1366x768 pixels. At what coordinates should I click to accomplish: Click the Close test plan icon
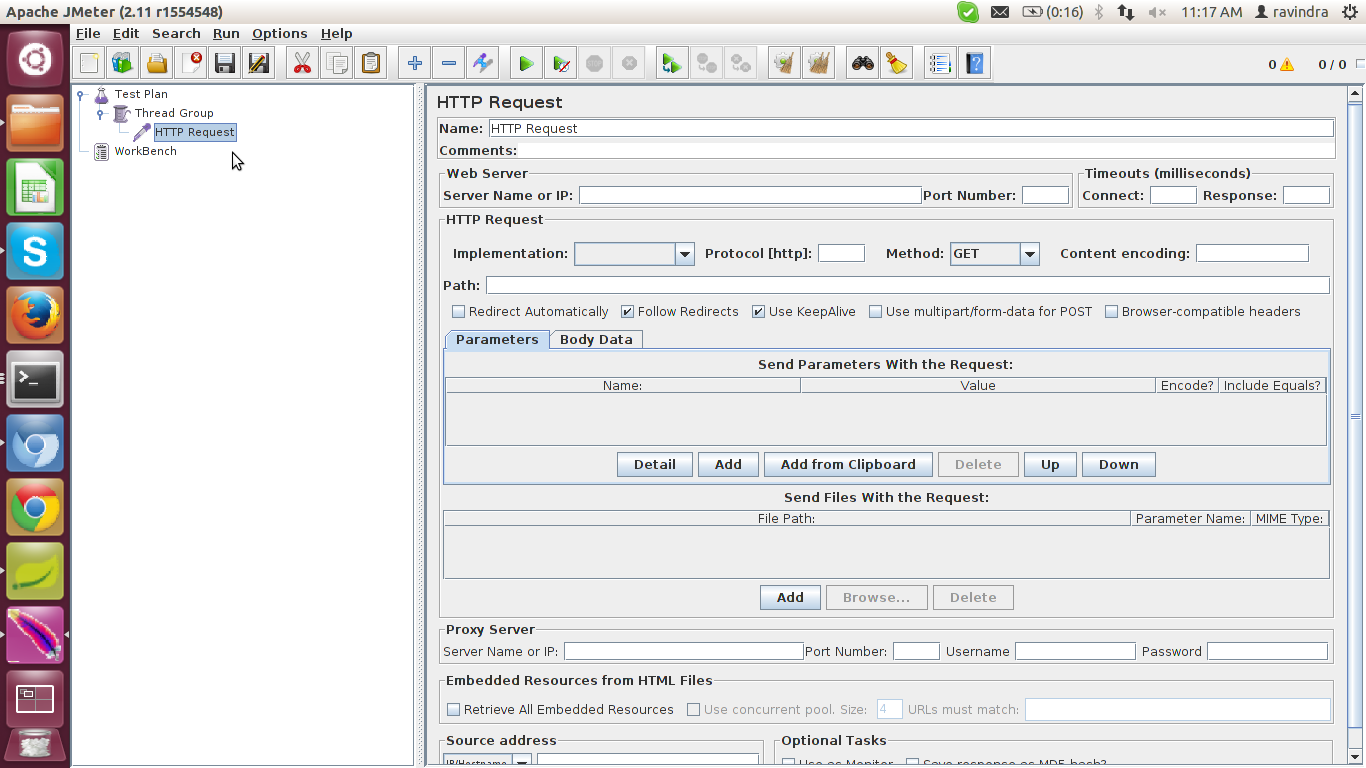[191, 64]
